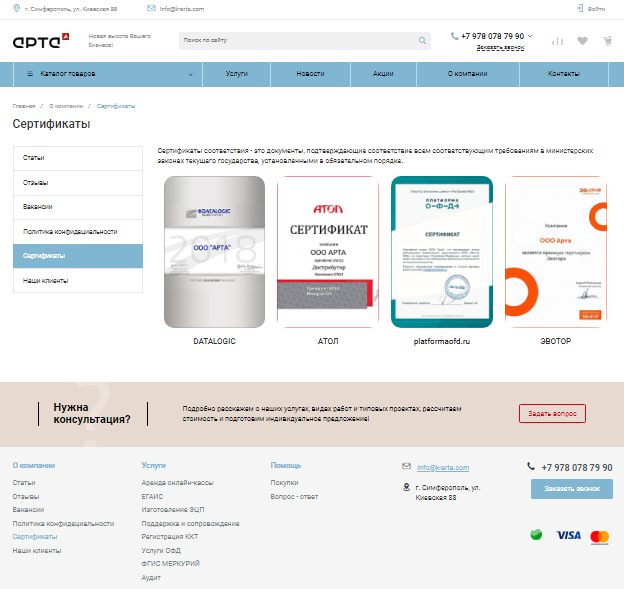The height and width of the screenshot is (589, 624).
Task: Click the search magnifier icon
Action: (422, 41)
